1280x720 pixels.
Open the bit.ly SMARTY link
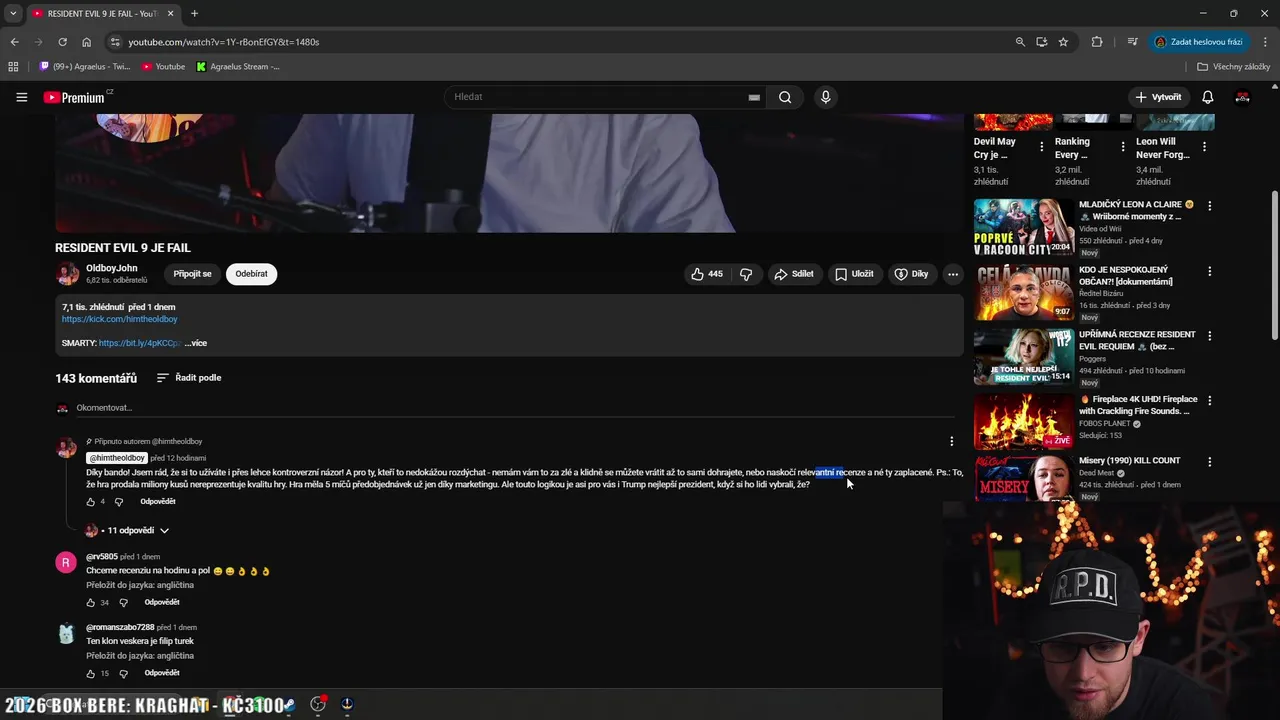click(x=140, y=343)
